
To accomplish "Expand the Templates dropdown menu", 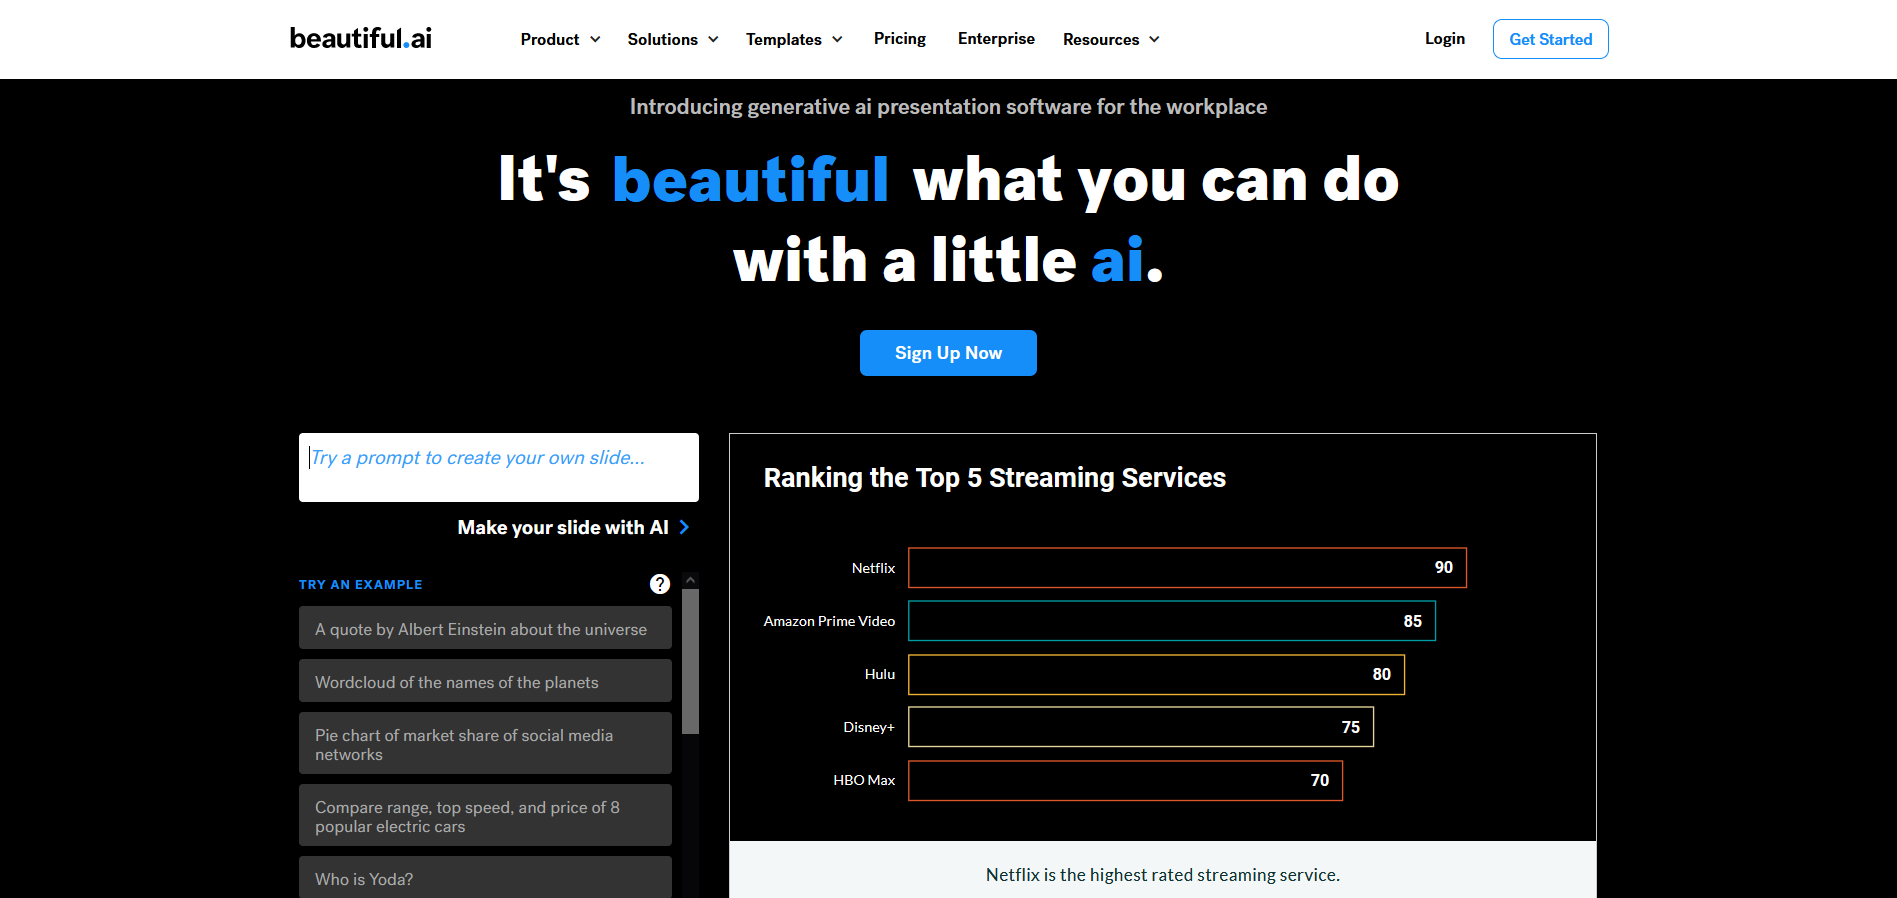I will point(794,39).
